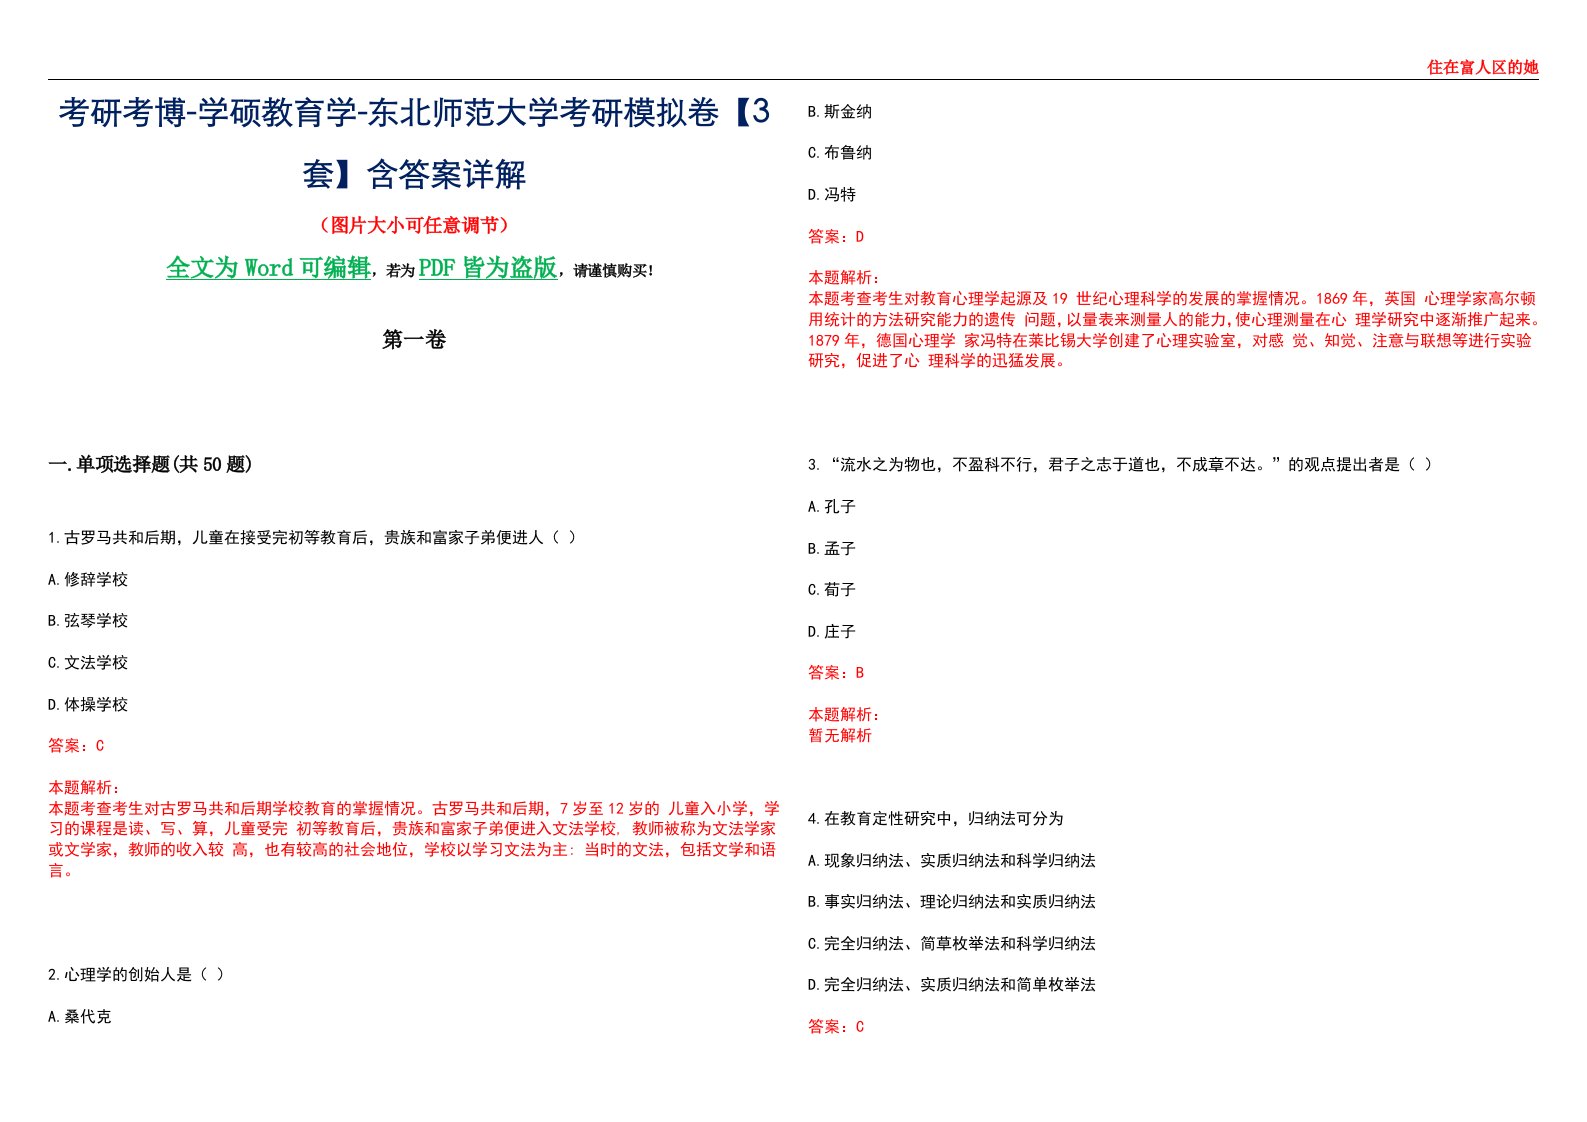Click question 2 心理学的创始人是
This screenshot has width=1587, height=1122.
136,975
